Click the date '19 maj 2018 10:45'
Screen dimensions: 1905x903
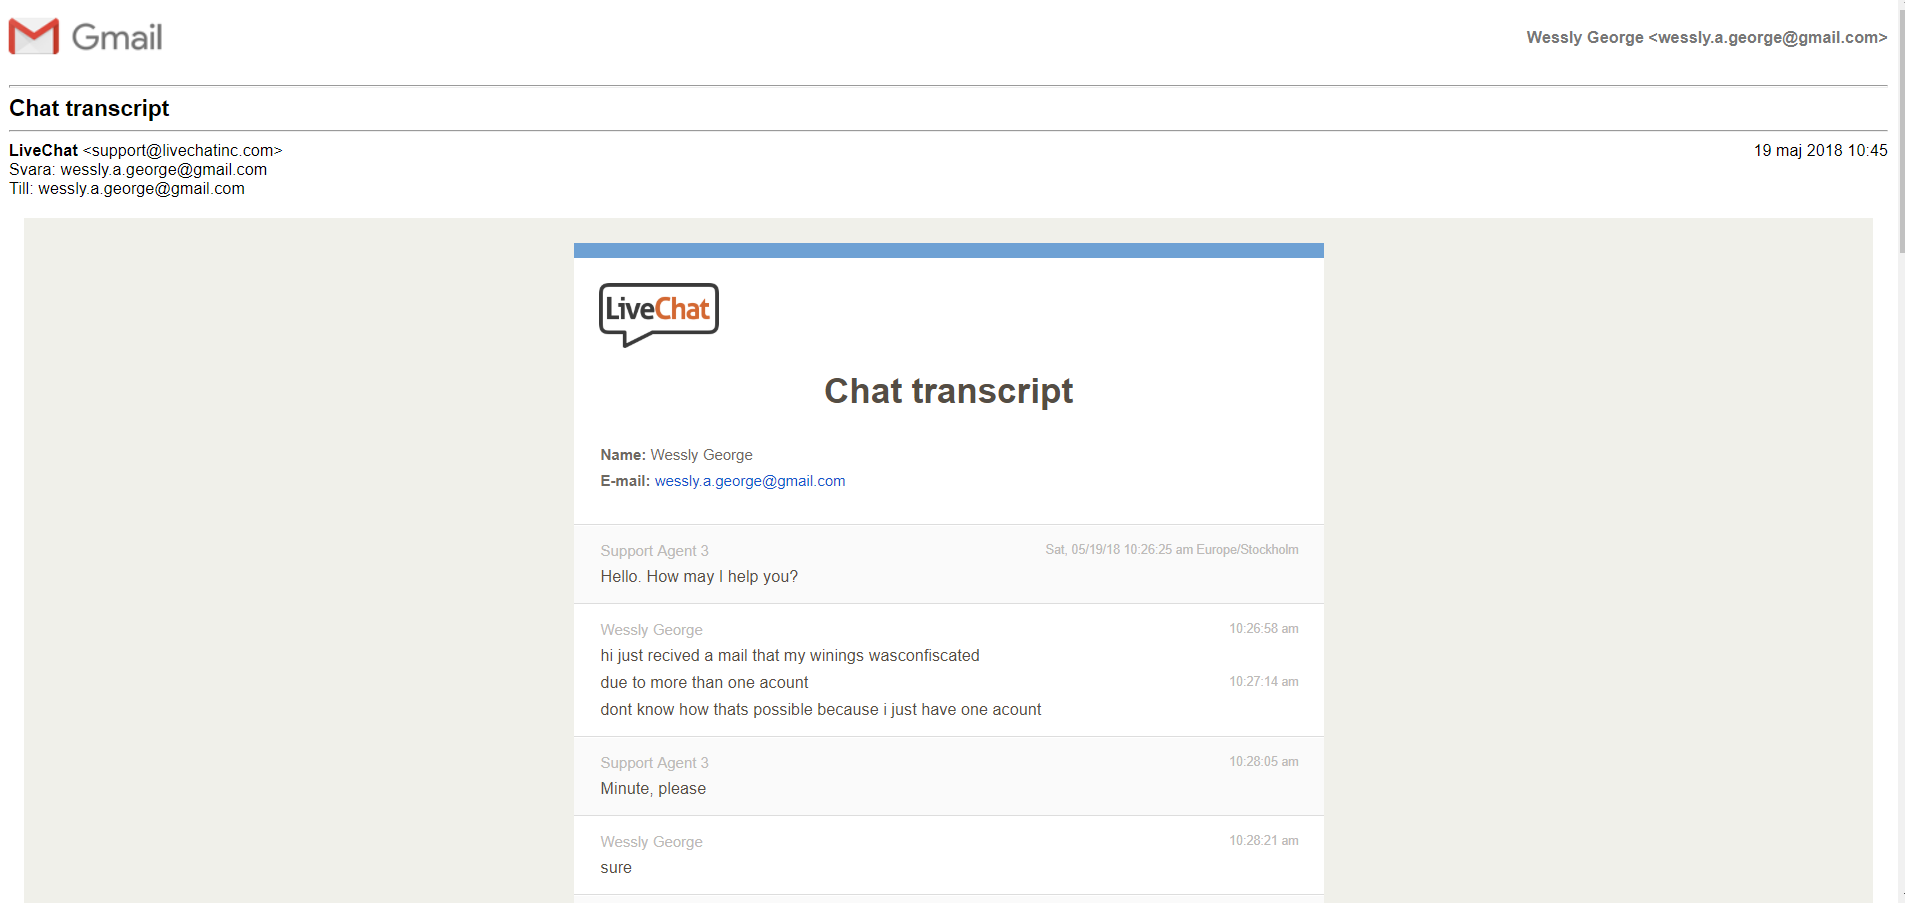1820,150
